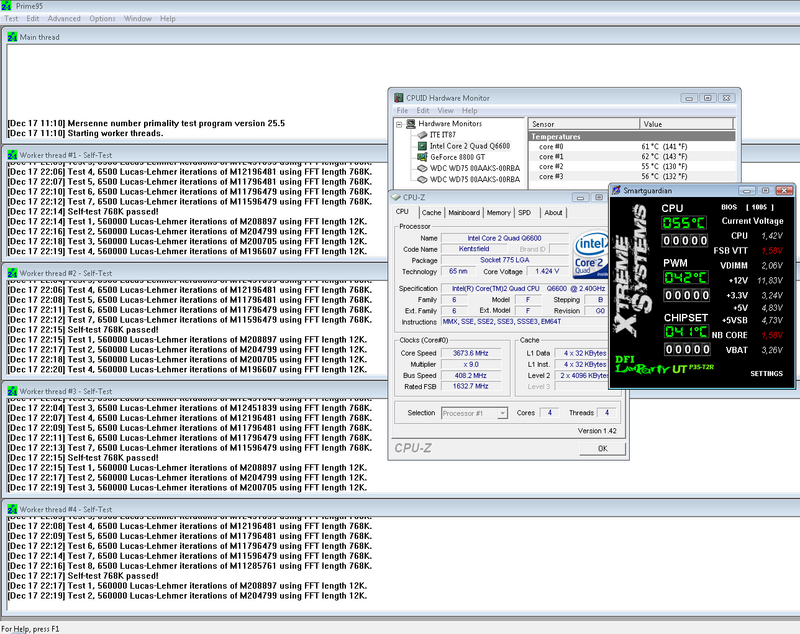Click the Smartguardian title bar icon
This screenshot has width=800, height=634.
[x=616, y=191]
